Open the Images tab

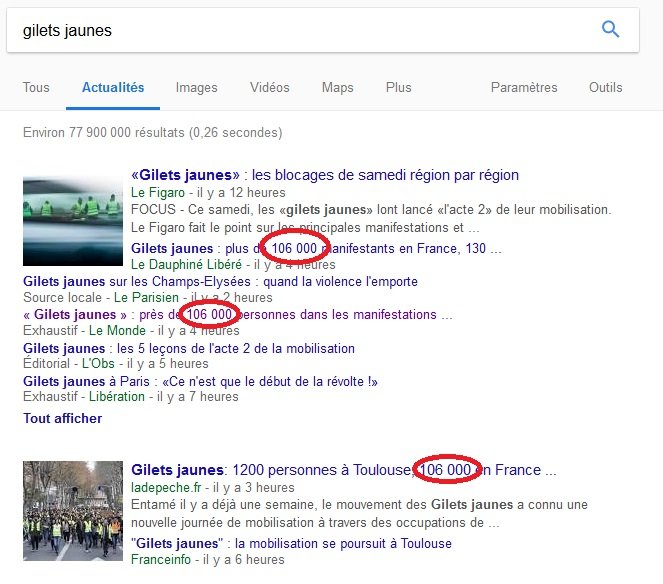(196, 88)
